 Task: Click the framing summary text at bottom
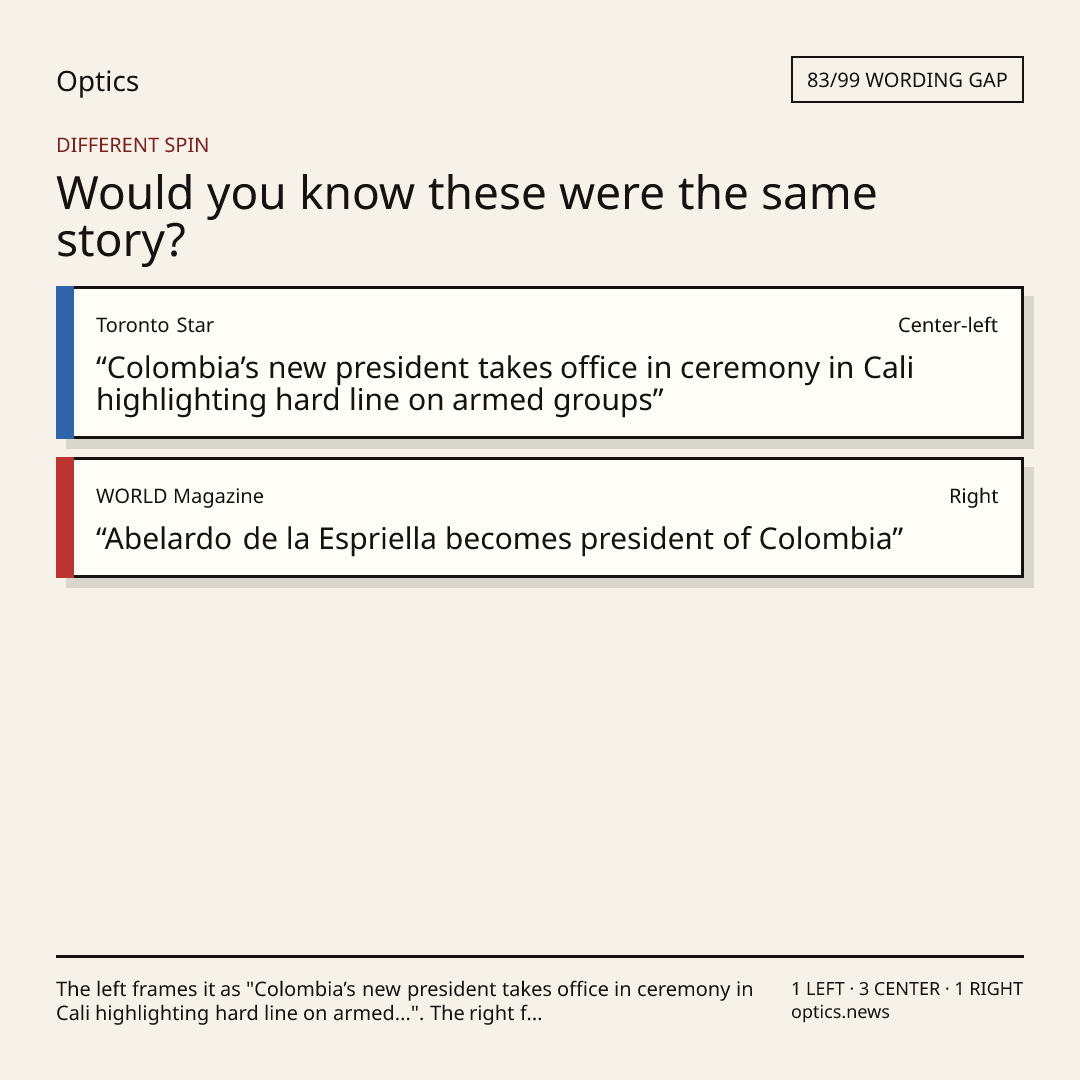[x=404, y=1001]
